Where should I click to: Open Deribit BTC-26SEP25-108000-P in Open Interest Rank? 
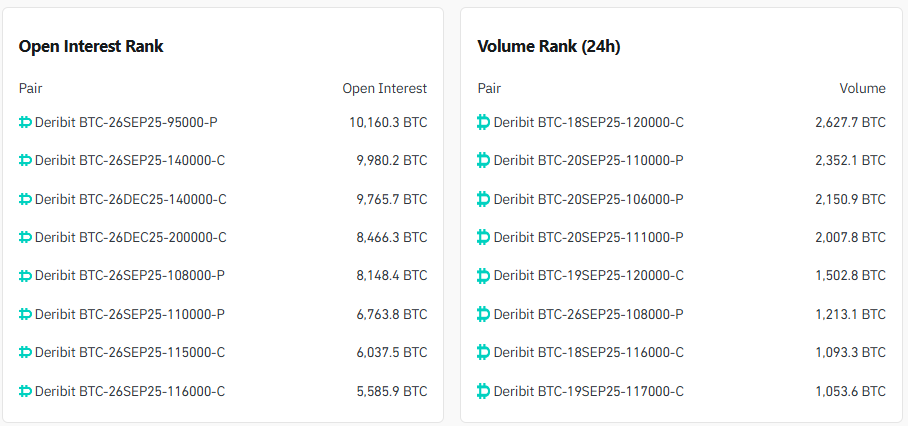130,276
